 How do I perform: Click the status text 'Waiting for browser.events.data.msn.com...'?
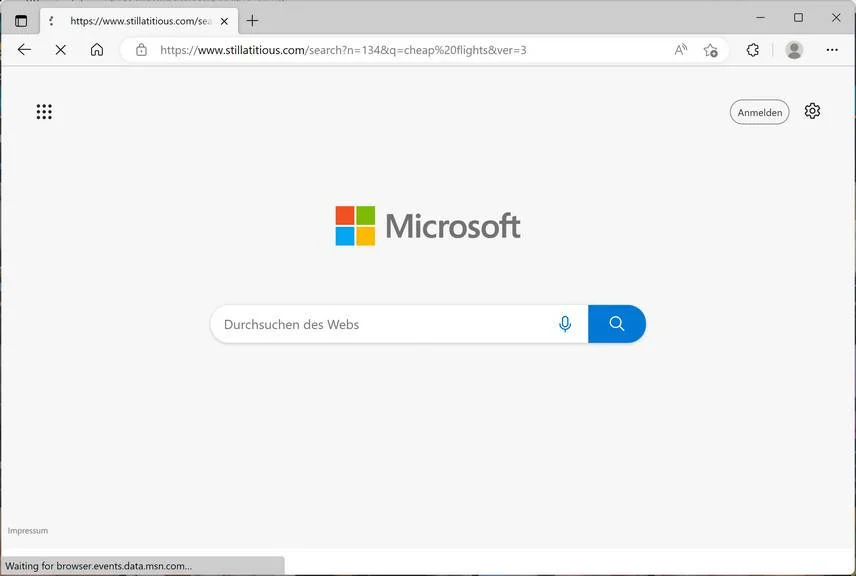click(x=99, y=566)
